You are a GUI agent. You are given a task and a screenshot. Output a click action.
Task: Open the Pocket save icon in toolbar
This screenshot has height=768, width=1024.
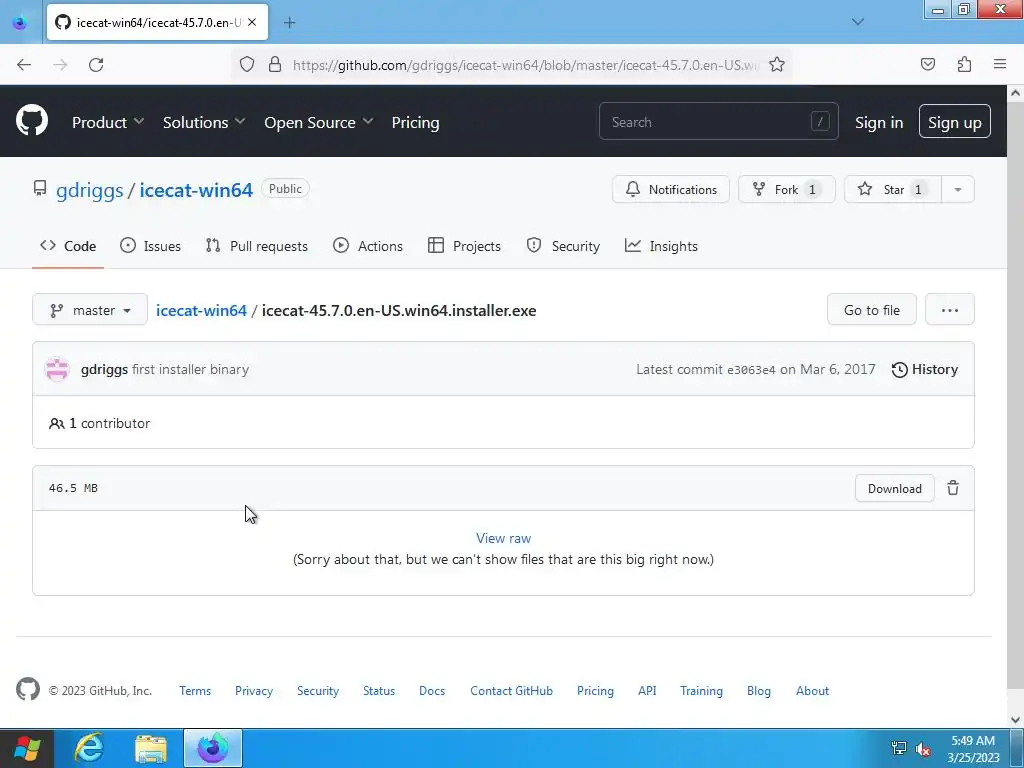point(927,64)
